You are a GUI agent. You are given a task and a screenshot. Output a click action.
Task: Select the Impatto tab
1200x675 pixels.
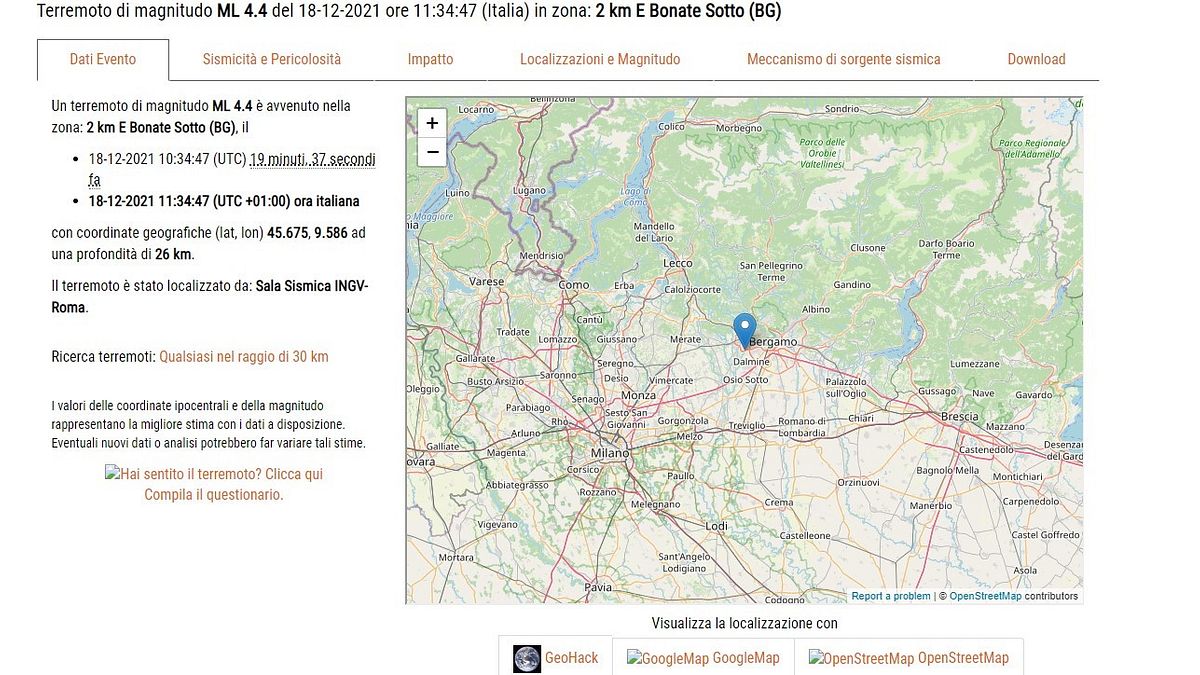coord(430,59)
